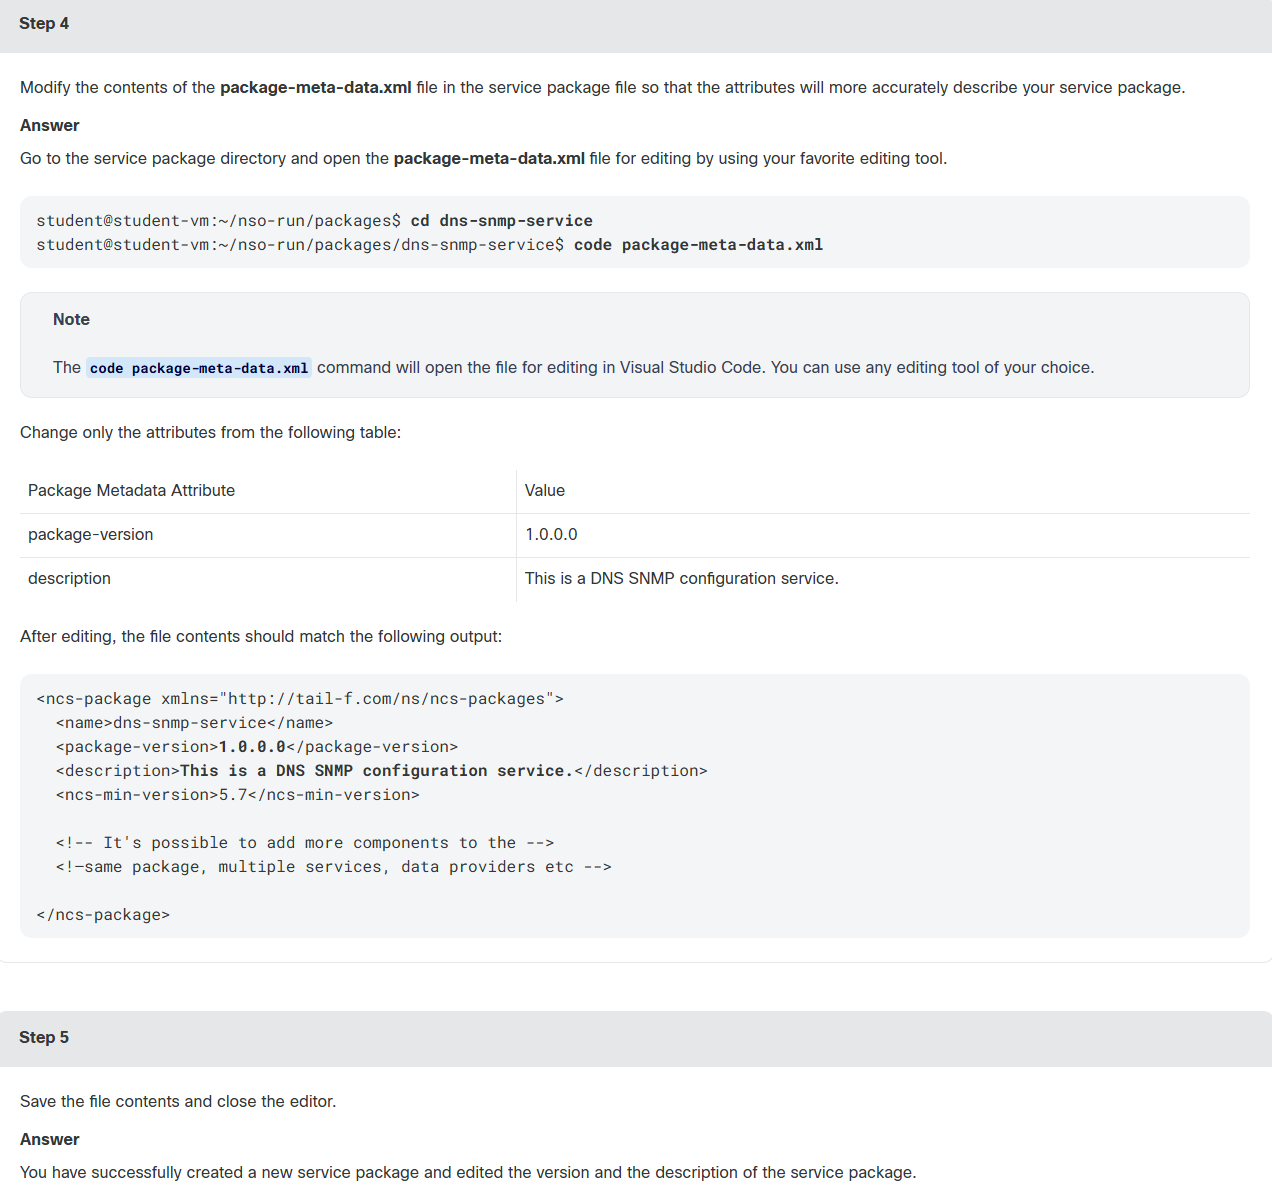Click the inline code package-meta-data.xml snippet
1272x1200 pixels.
tap(199, 368)
